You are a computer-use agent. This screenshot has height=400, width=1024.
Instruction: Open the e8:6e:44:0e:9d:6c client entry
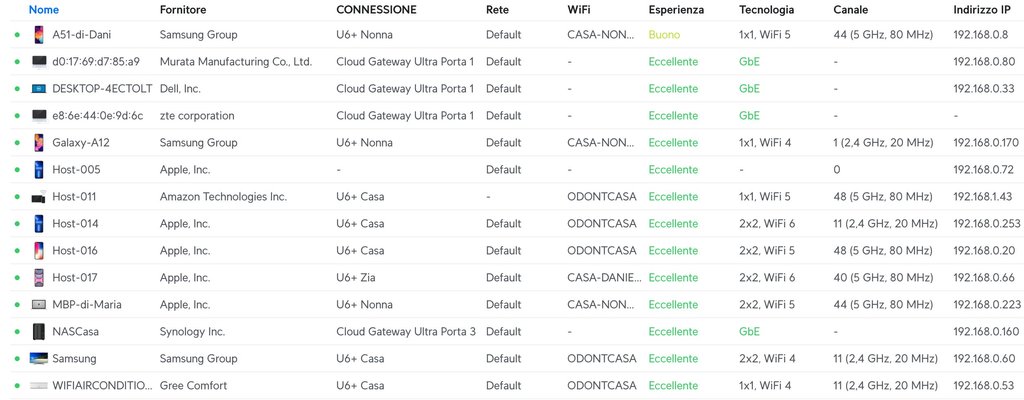(x=97, y=115)
